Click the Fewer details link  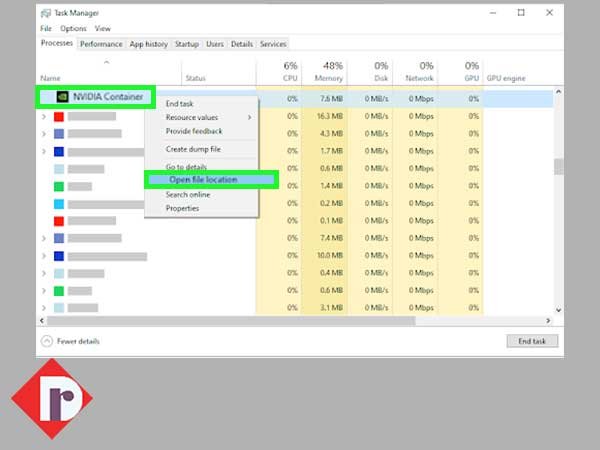78,341
